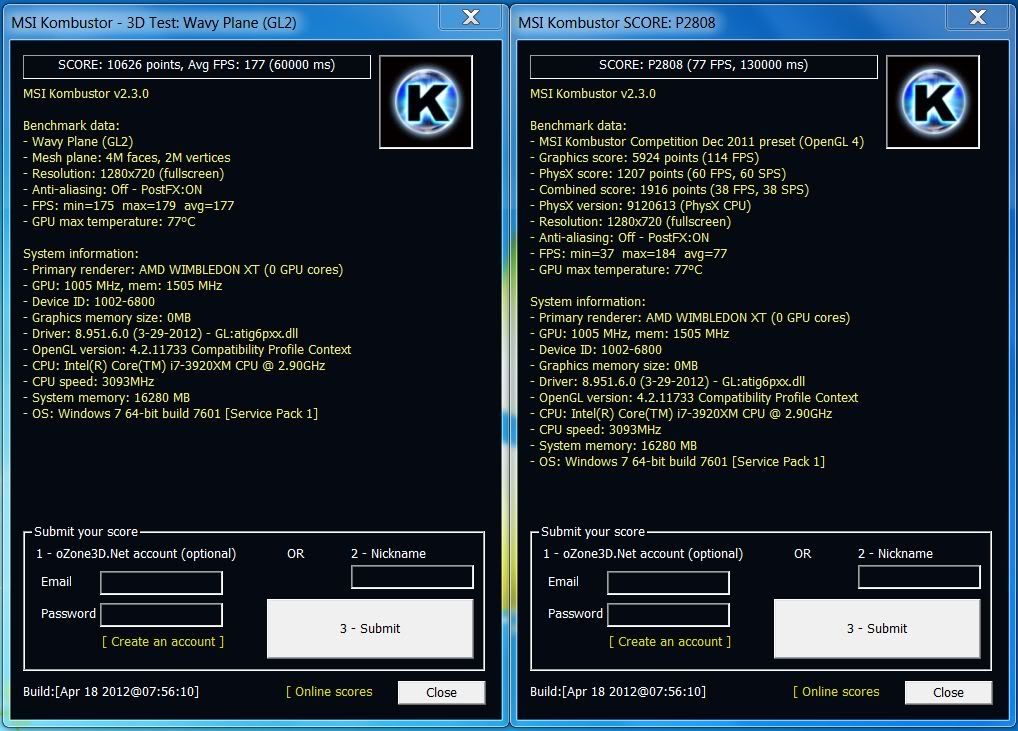This screenshot has height=731, width=1018.
Task: Open 'Create an account' in the SCORE: P2808 window
Action: pyautogui.click(x=670, y=641)
